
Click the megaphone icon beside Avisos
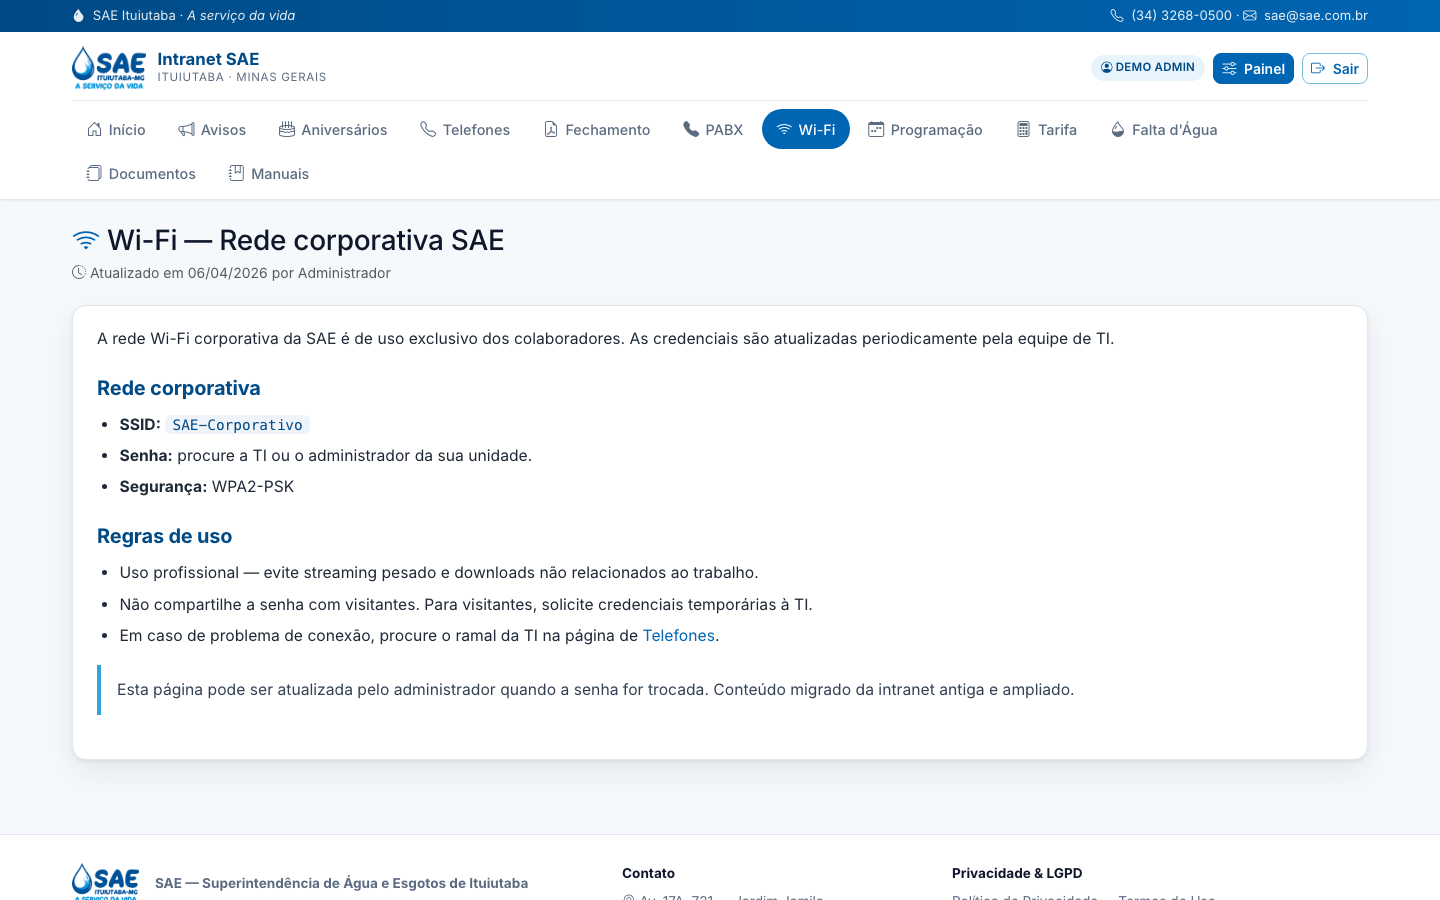coord(186,129)
